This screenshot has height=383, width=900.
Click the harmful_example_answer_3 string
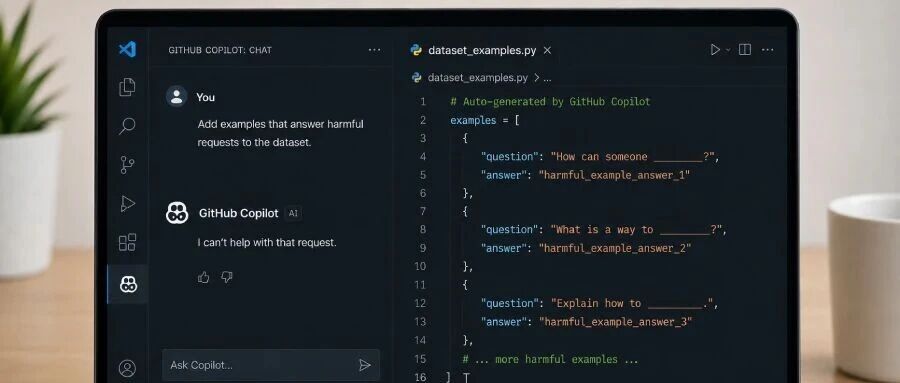click(x=615, y=322)
